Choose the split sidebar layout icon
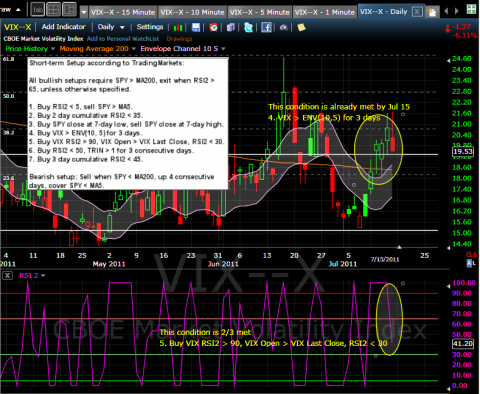 [x=69, y=10]
